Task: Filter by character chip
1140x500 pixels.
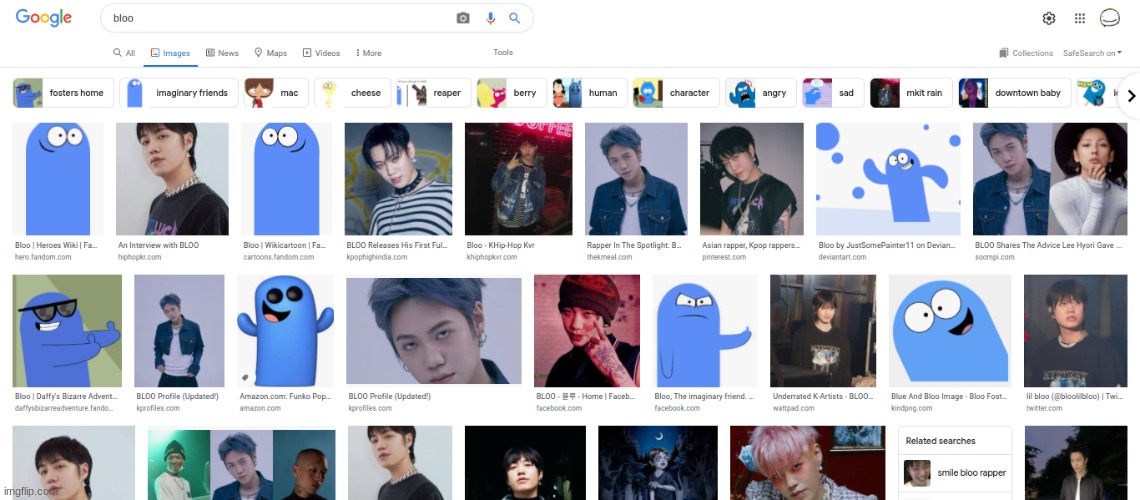Action: click(676, 93)
